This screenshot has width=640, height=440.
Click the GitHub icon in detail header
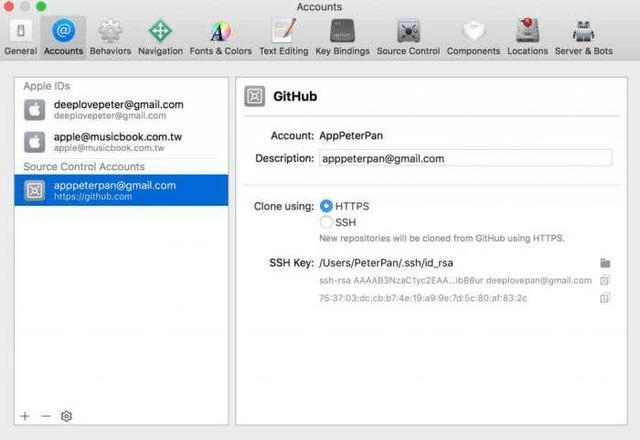pos(255,96)
